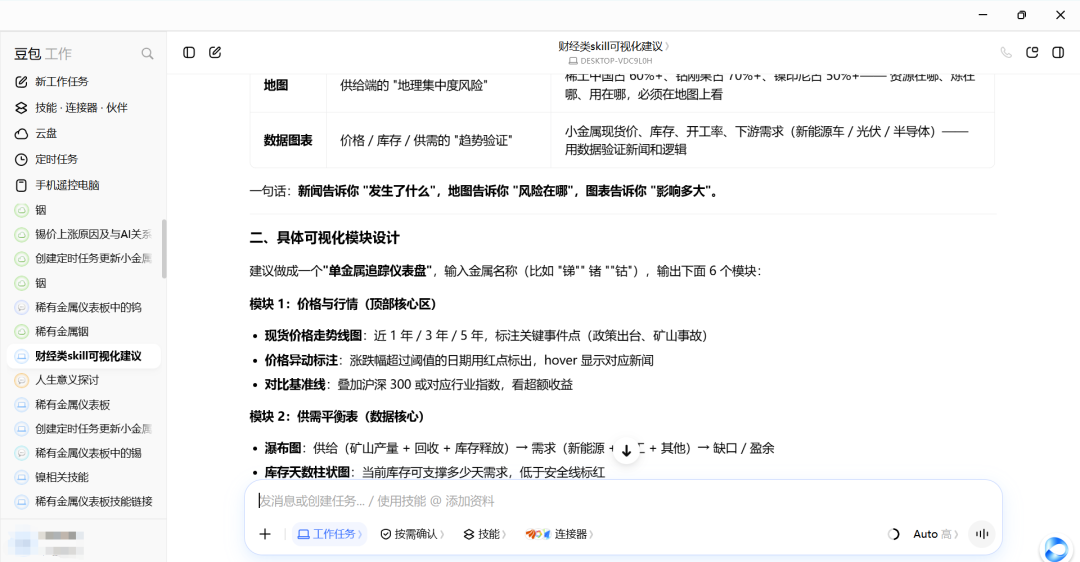Image resolution: width=1080 pixels, height=562 pixels.
Task: Expand the chat title 财经类skill可视化建议 menu
Action: pyautogui.click(x=613, y=46)
